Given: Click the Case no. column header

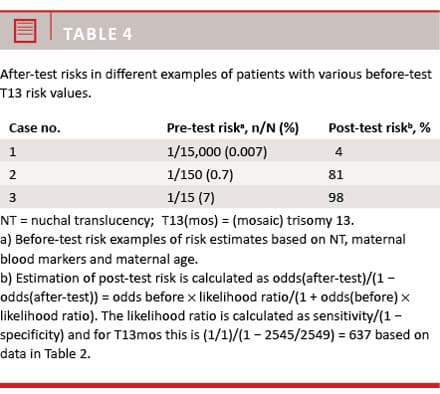Looking at the screenshot, I should click(35, 128).
